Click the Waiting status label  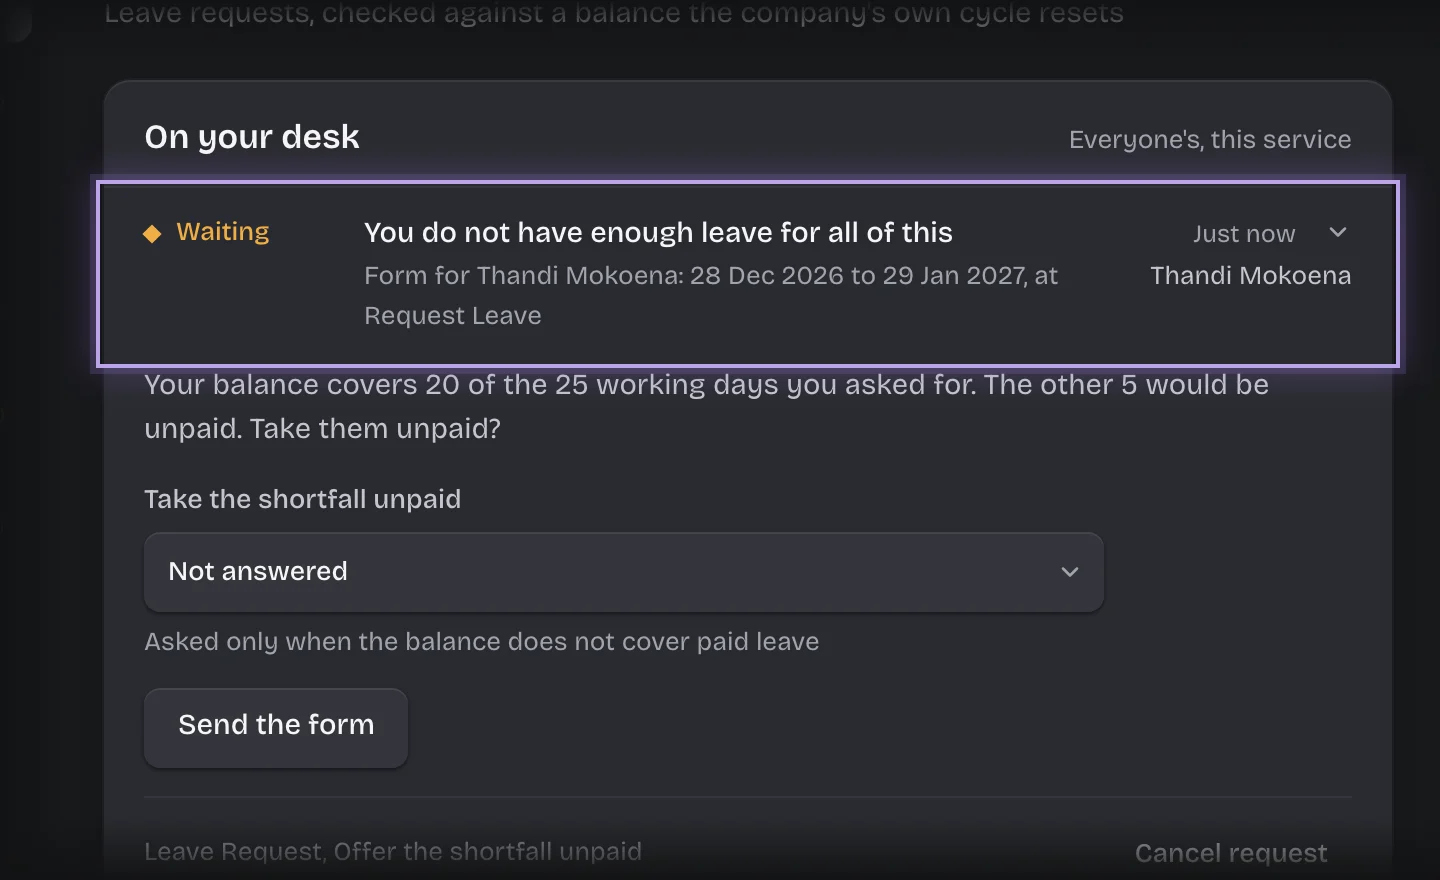tap(223, 232)
